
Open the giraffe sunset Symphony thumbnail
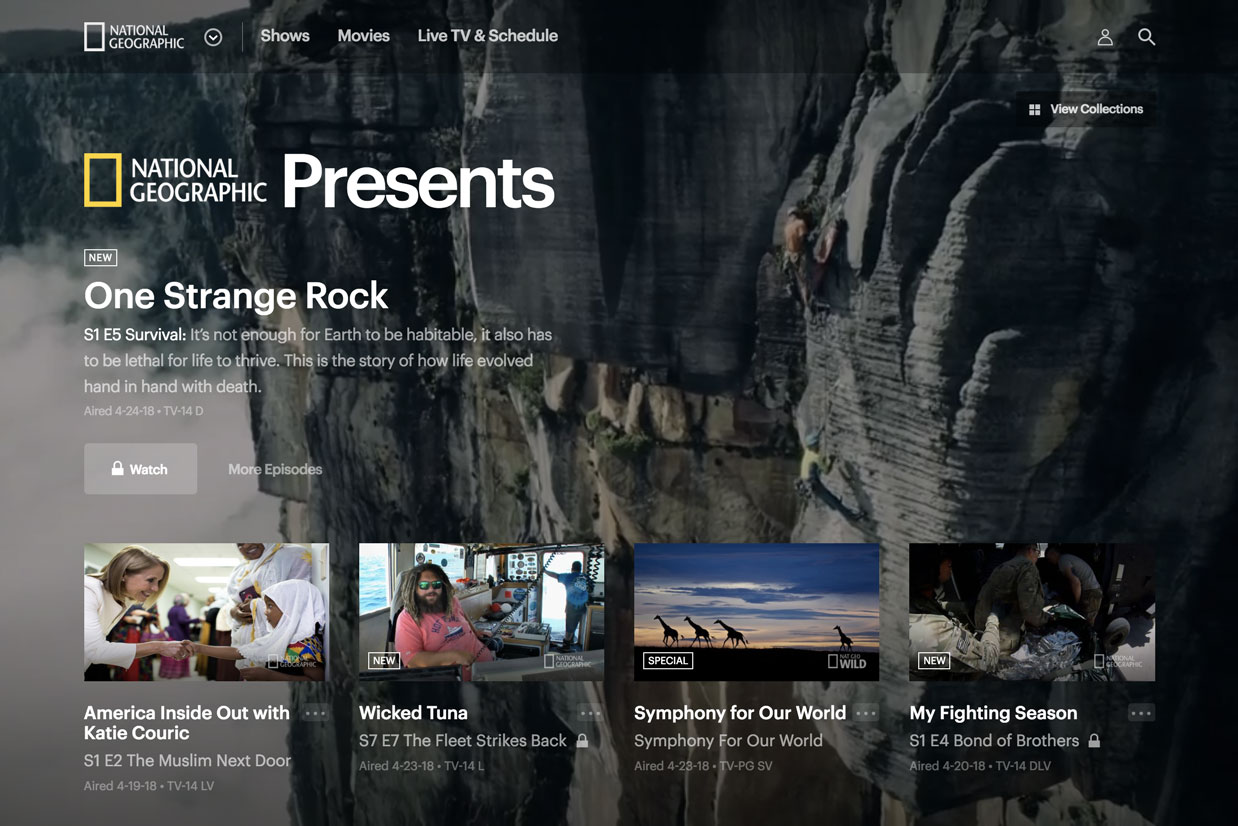coord(756,612)
